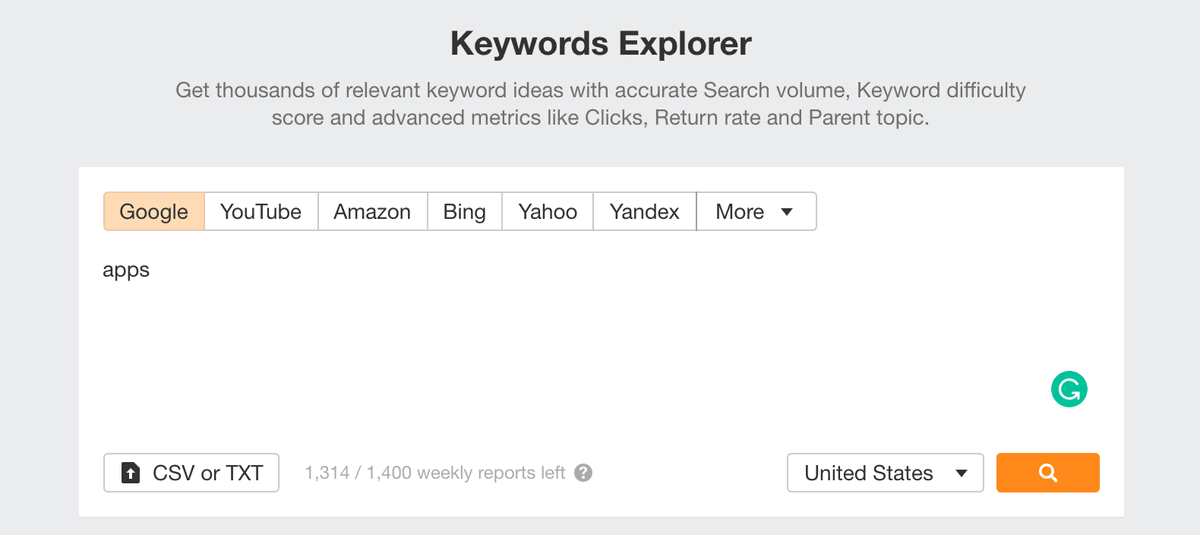Select the Bing tab
The height and width of the screenshot is (535, 1200).
[465, 212]
